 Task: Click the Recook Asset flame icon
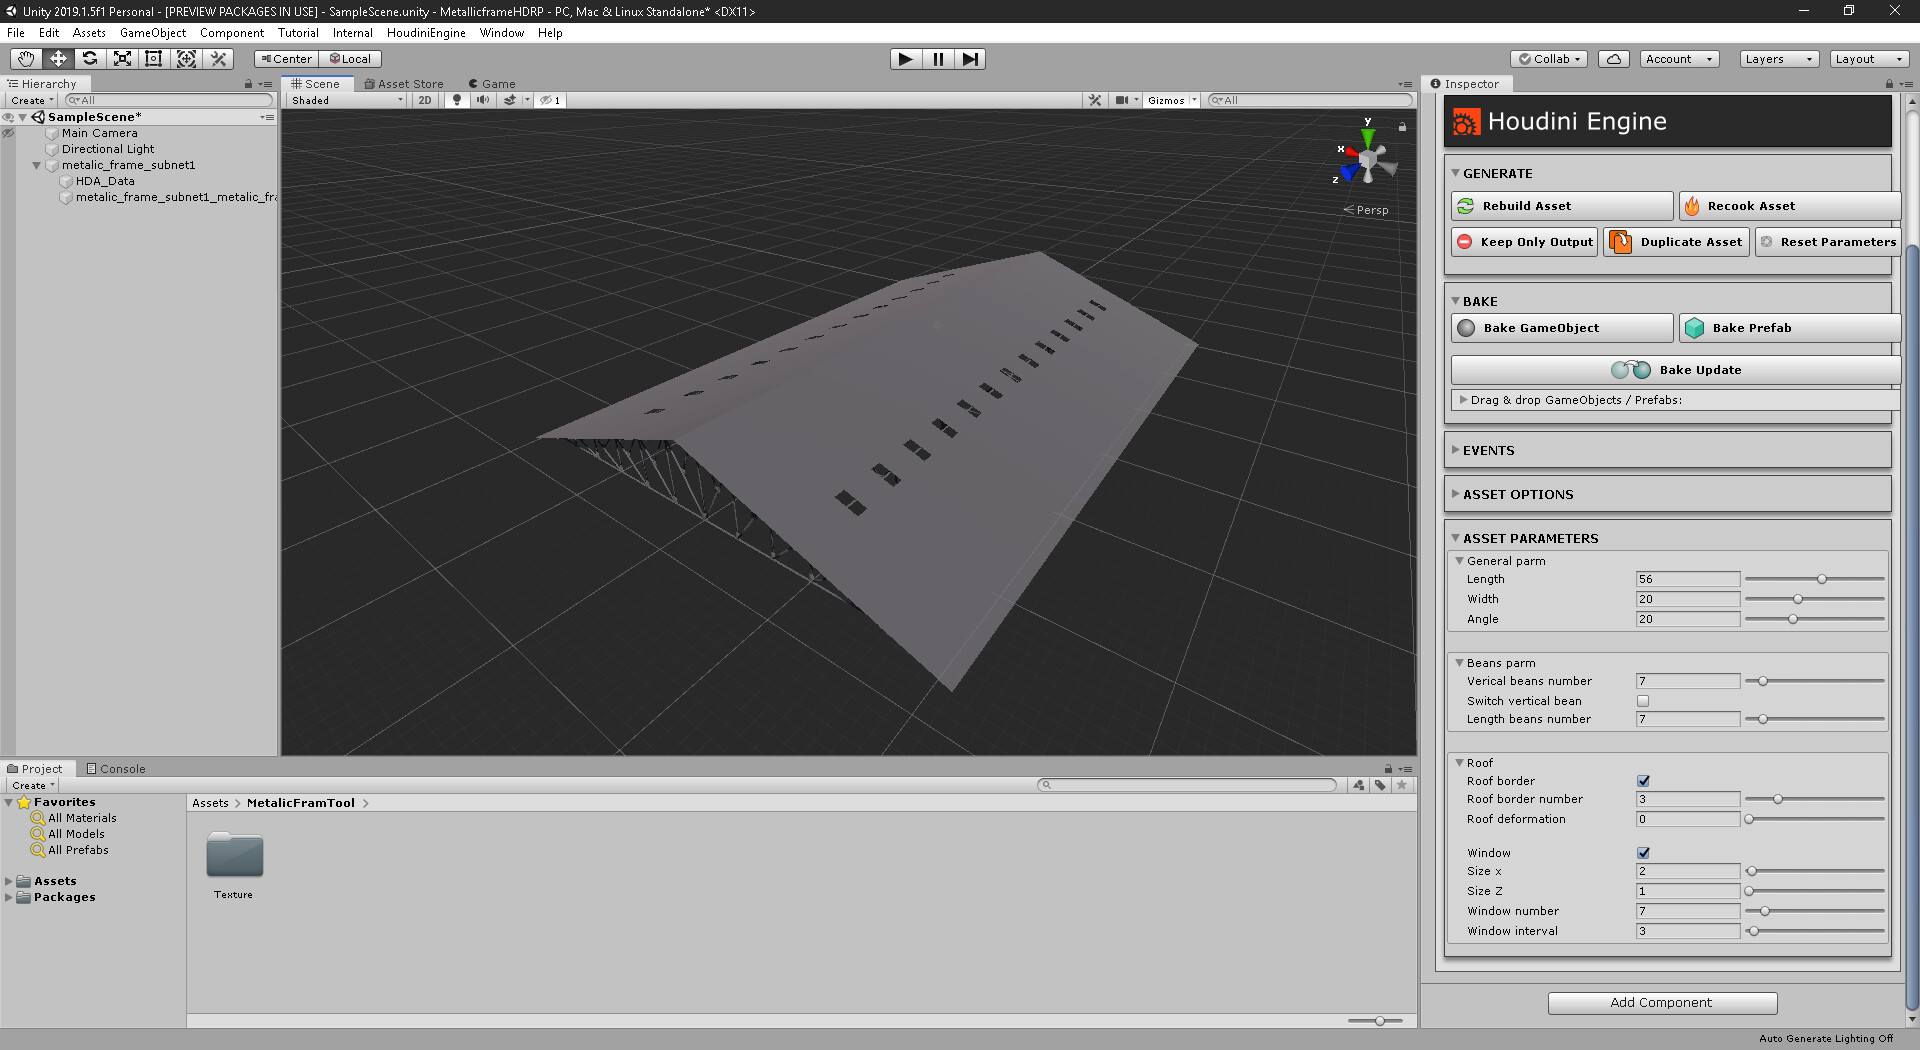[x=1692, y=205]
